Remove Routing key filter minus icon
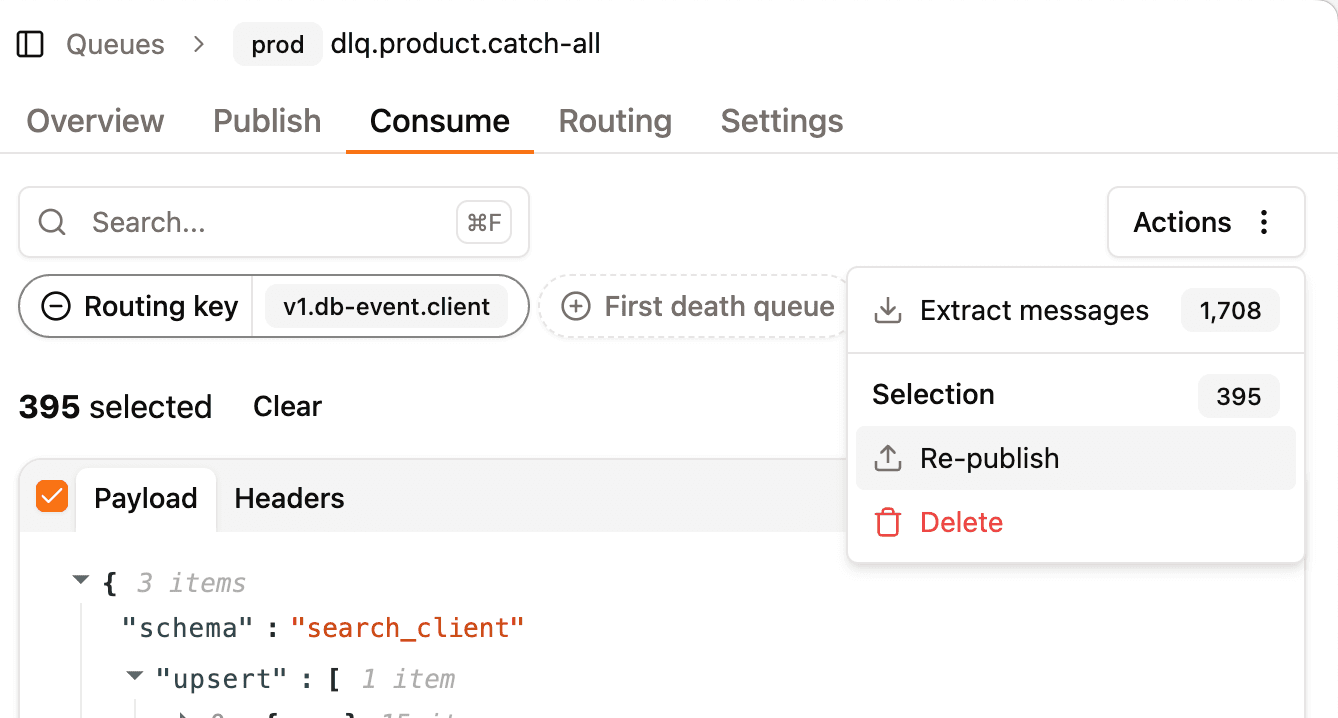This screenshot has width=1338, height=718. click(56, 306)
